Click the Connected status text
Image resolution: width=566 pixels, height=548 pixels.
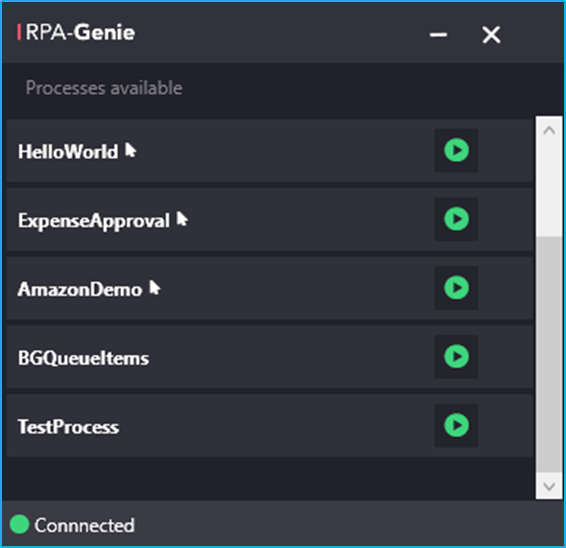pyautogui.click(x=84, y=525)
